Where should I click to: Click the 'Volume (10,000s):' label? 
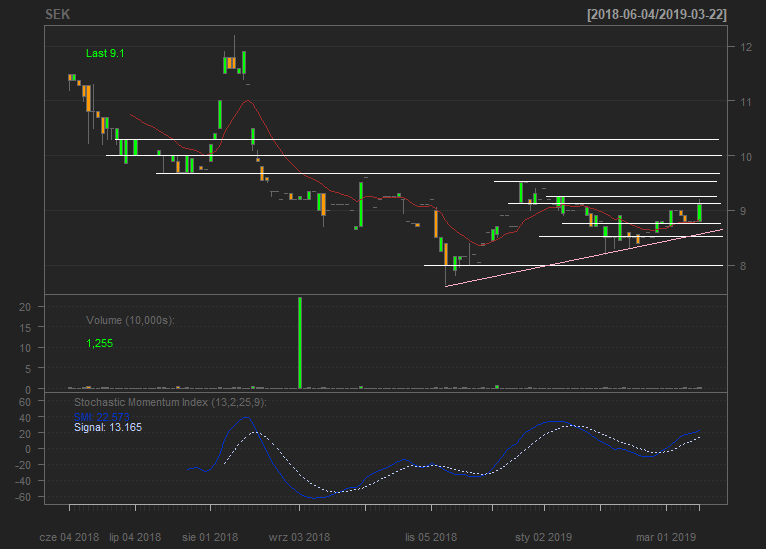tap(130, 320)
